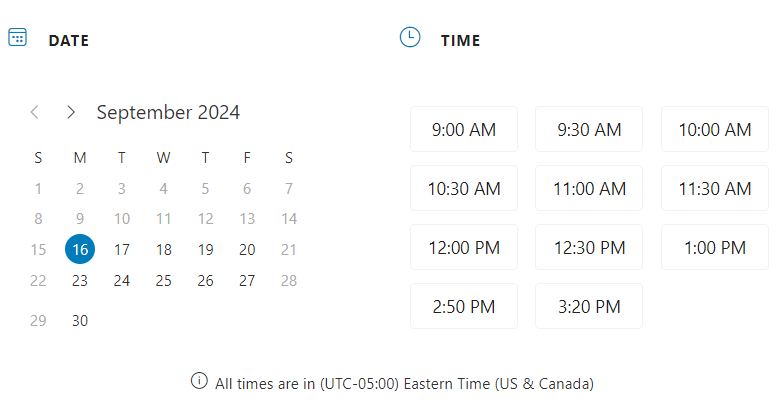Select the 9:30 AM time slot
This screenshot has height=405, width=776.
(589, 129)
